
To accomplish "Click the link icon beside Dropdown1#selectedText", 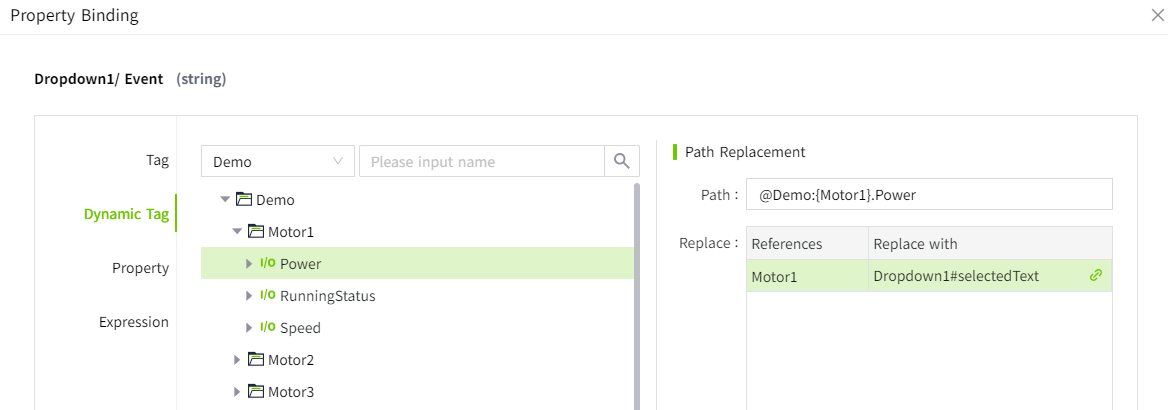I will [1095, 275].
